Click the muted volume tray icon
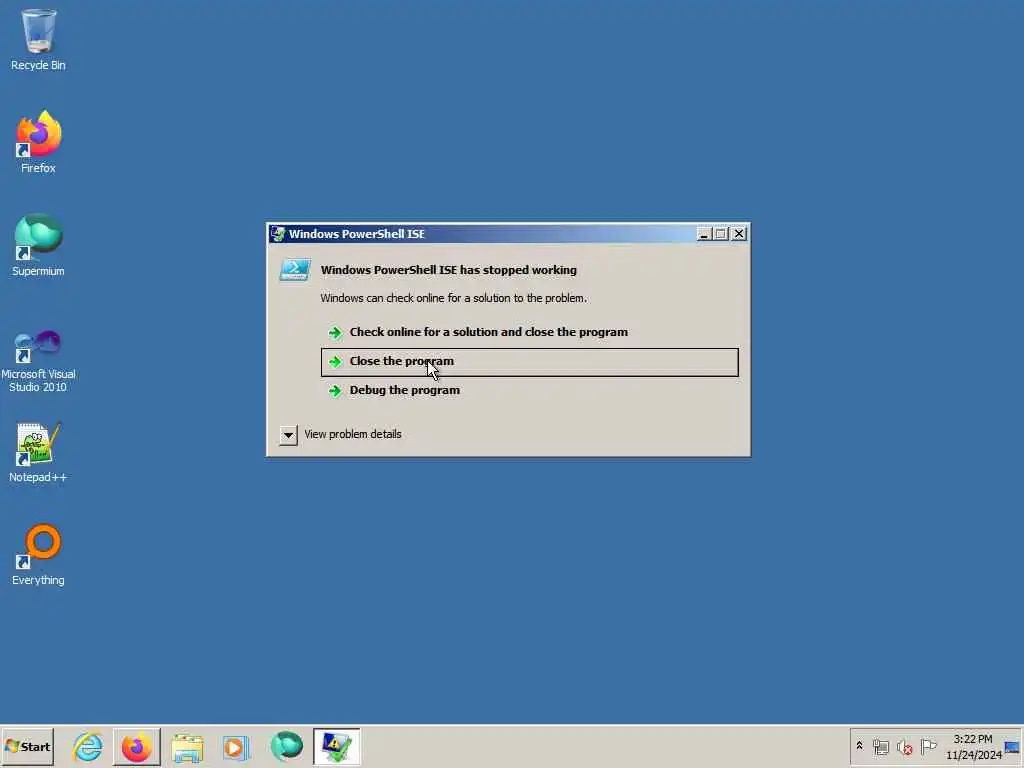This screenshot has height=768, width=1024. (904, 746)
